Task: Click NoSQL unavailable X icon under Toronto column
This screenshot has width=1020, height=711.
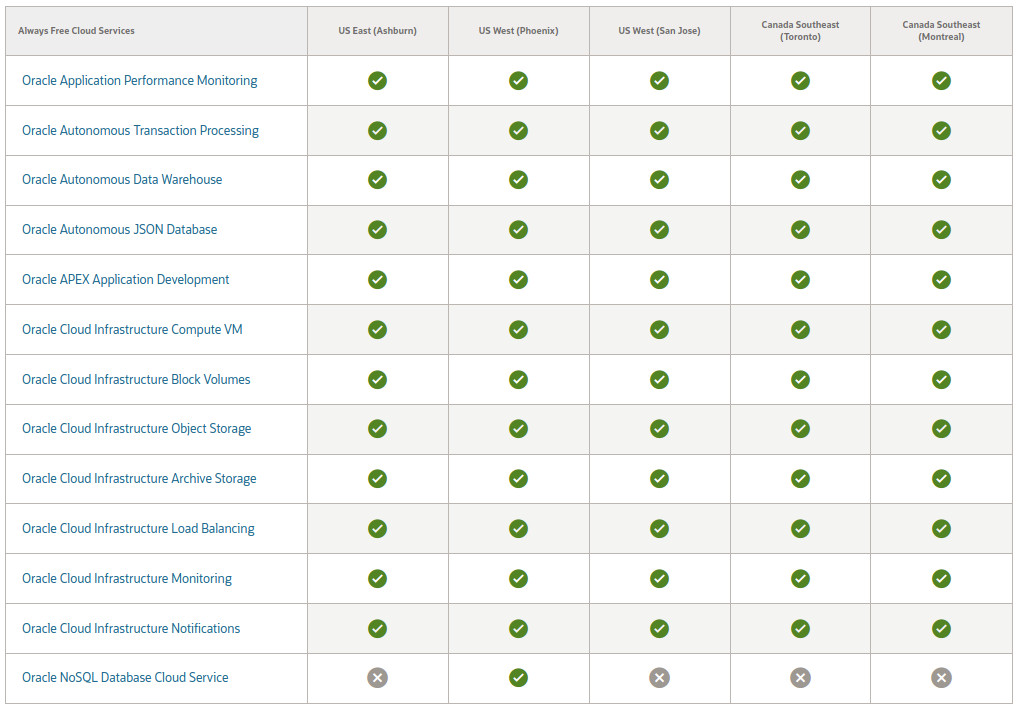Action: pos(800,678)
